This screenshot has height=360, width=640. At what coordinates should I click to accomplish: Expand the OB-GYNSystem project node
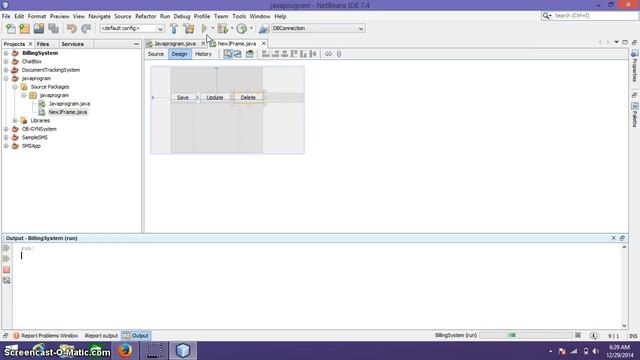pos(6,129)
